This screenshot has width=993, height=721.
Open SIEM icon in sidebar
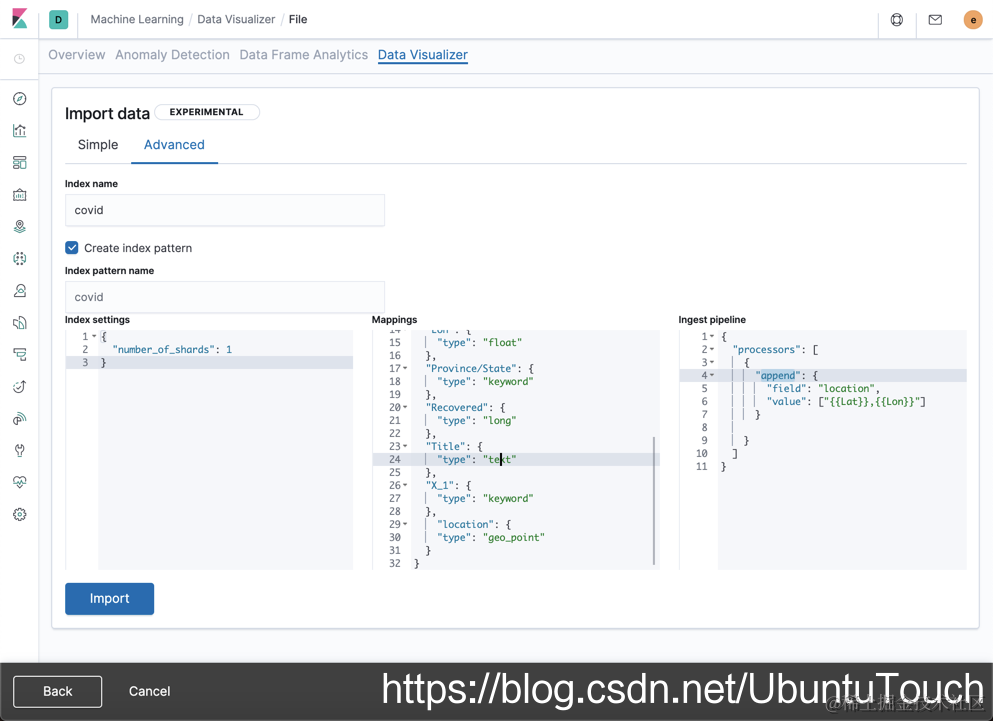[x=20, y=419]
